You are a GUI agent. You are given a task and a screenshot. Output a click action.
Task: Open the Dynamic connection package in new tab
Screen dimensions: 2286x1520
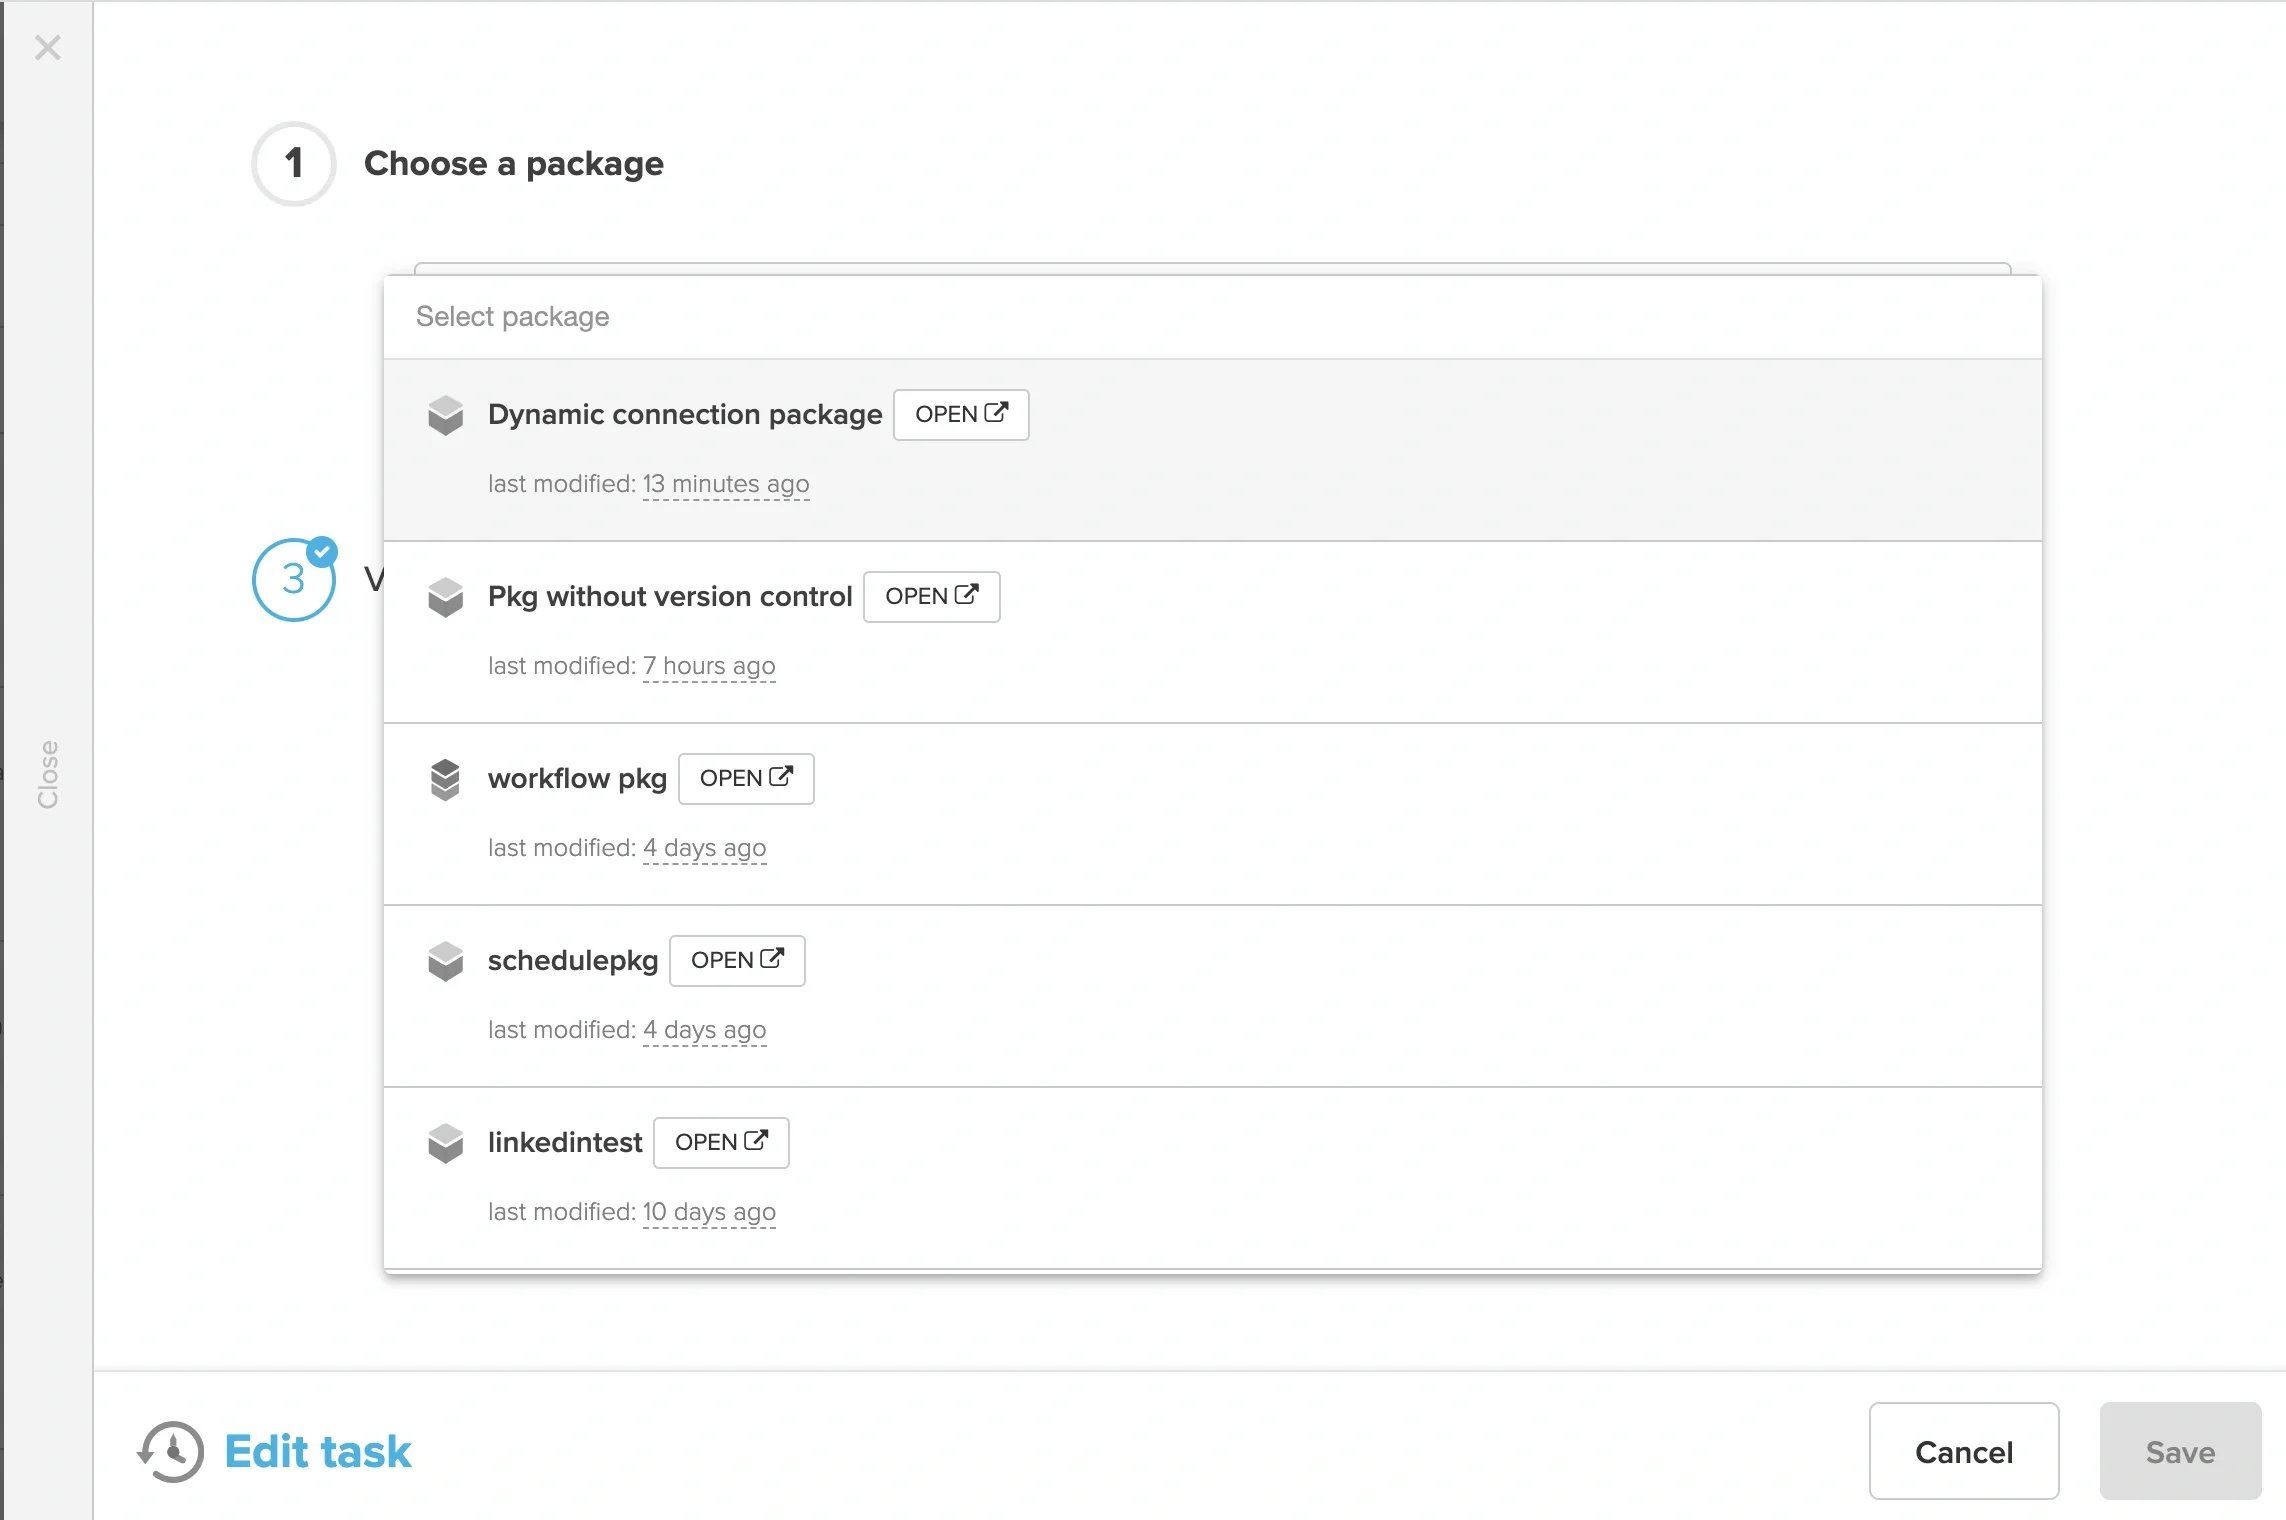(961, 414)
